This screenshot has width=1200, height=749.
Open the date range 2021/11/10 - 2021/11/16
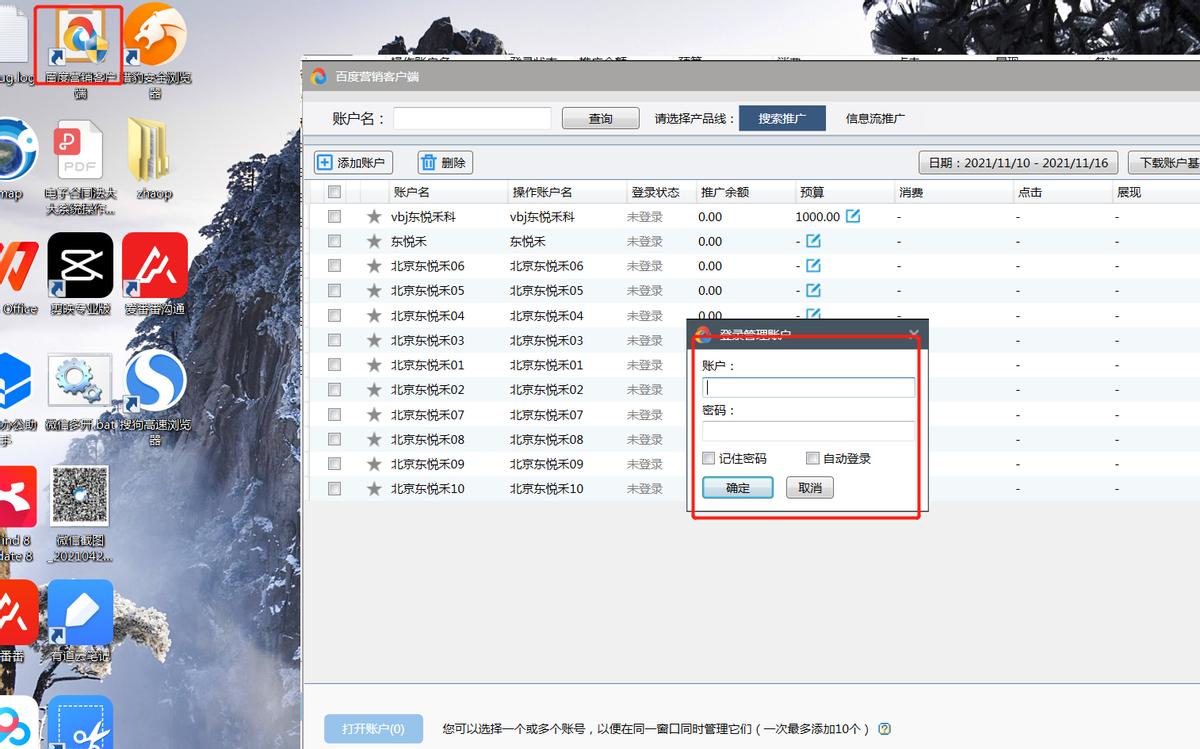pyautogui.click(x=1017, y=162)
